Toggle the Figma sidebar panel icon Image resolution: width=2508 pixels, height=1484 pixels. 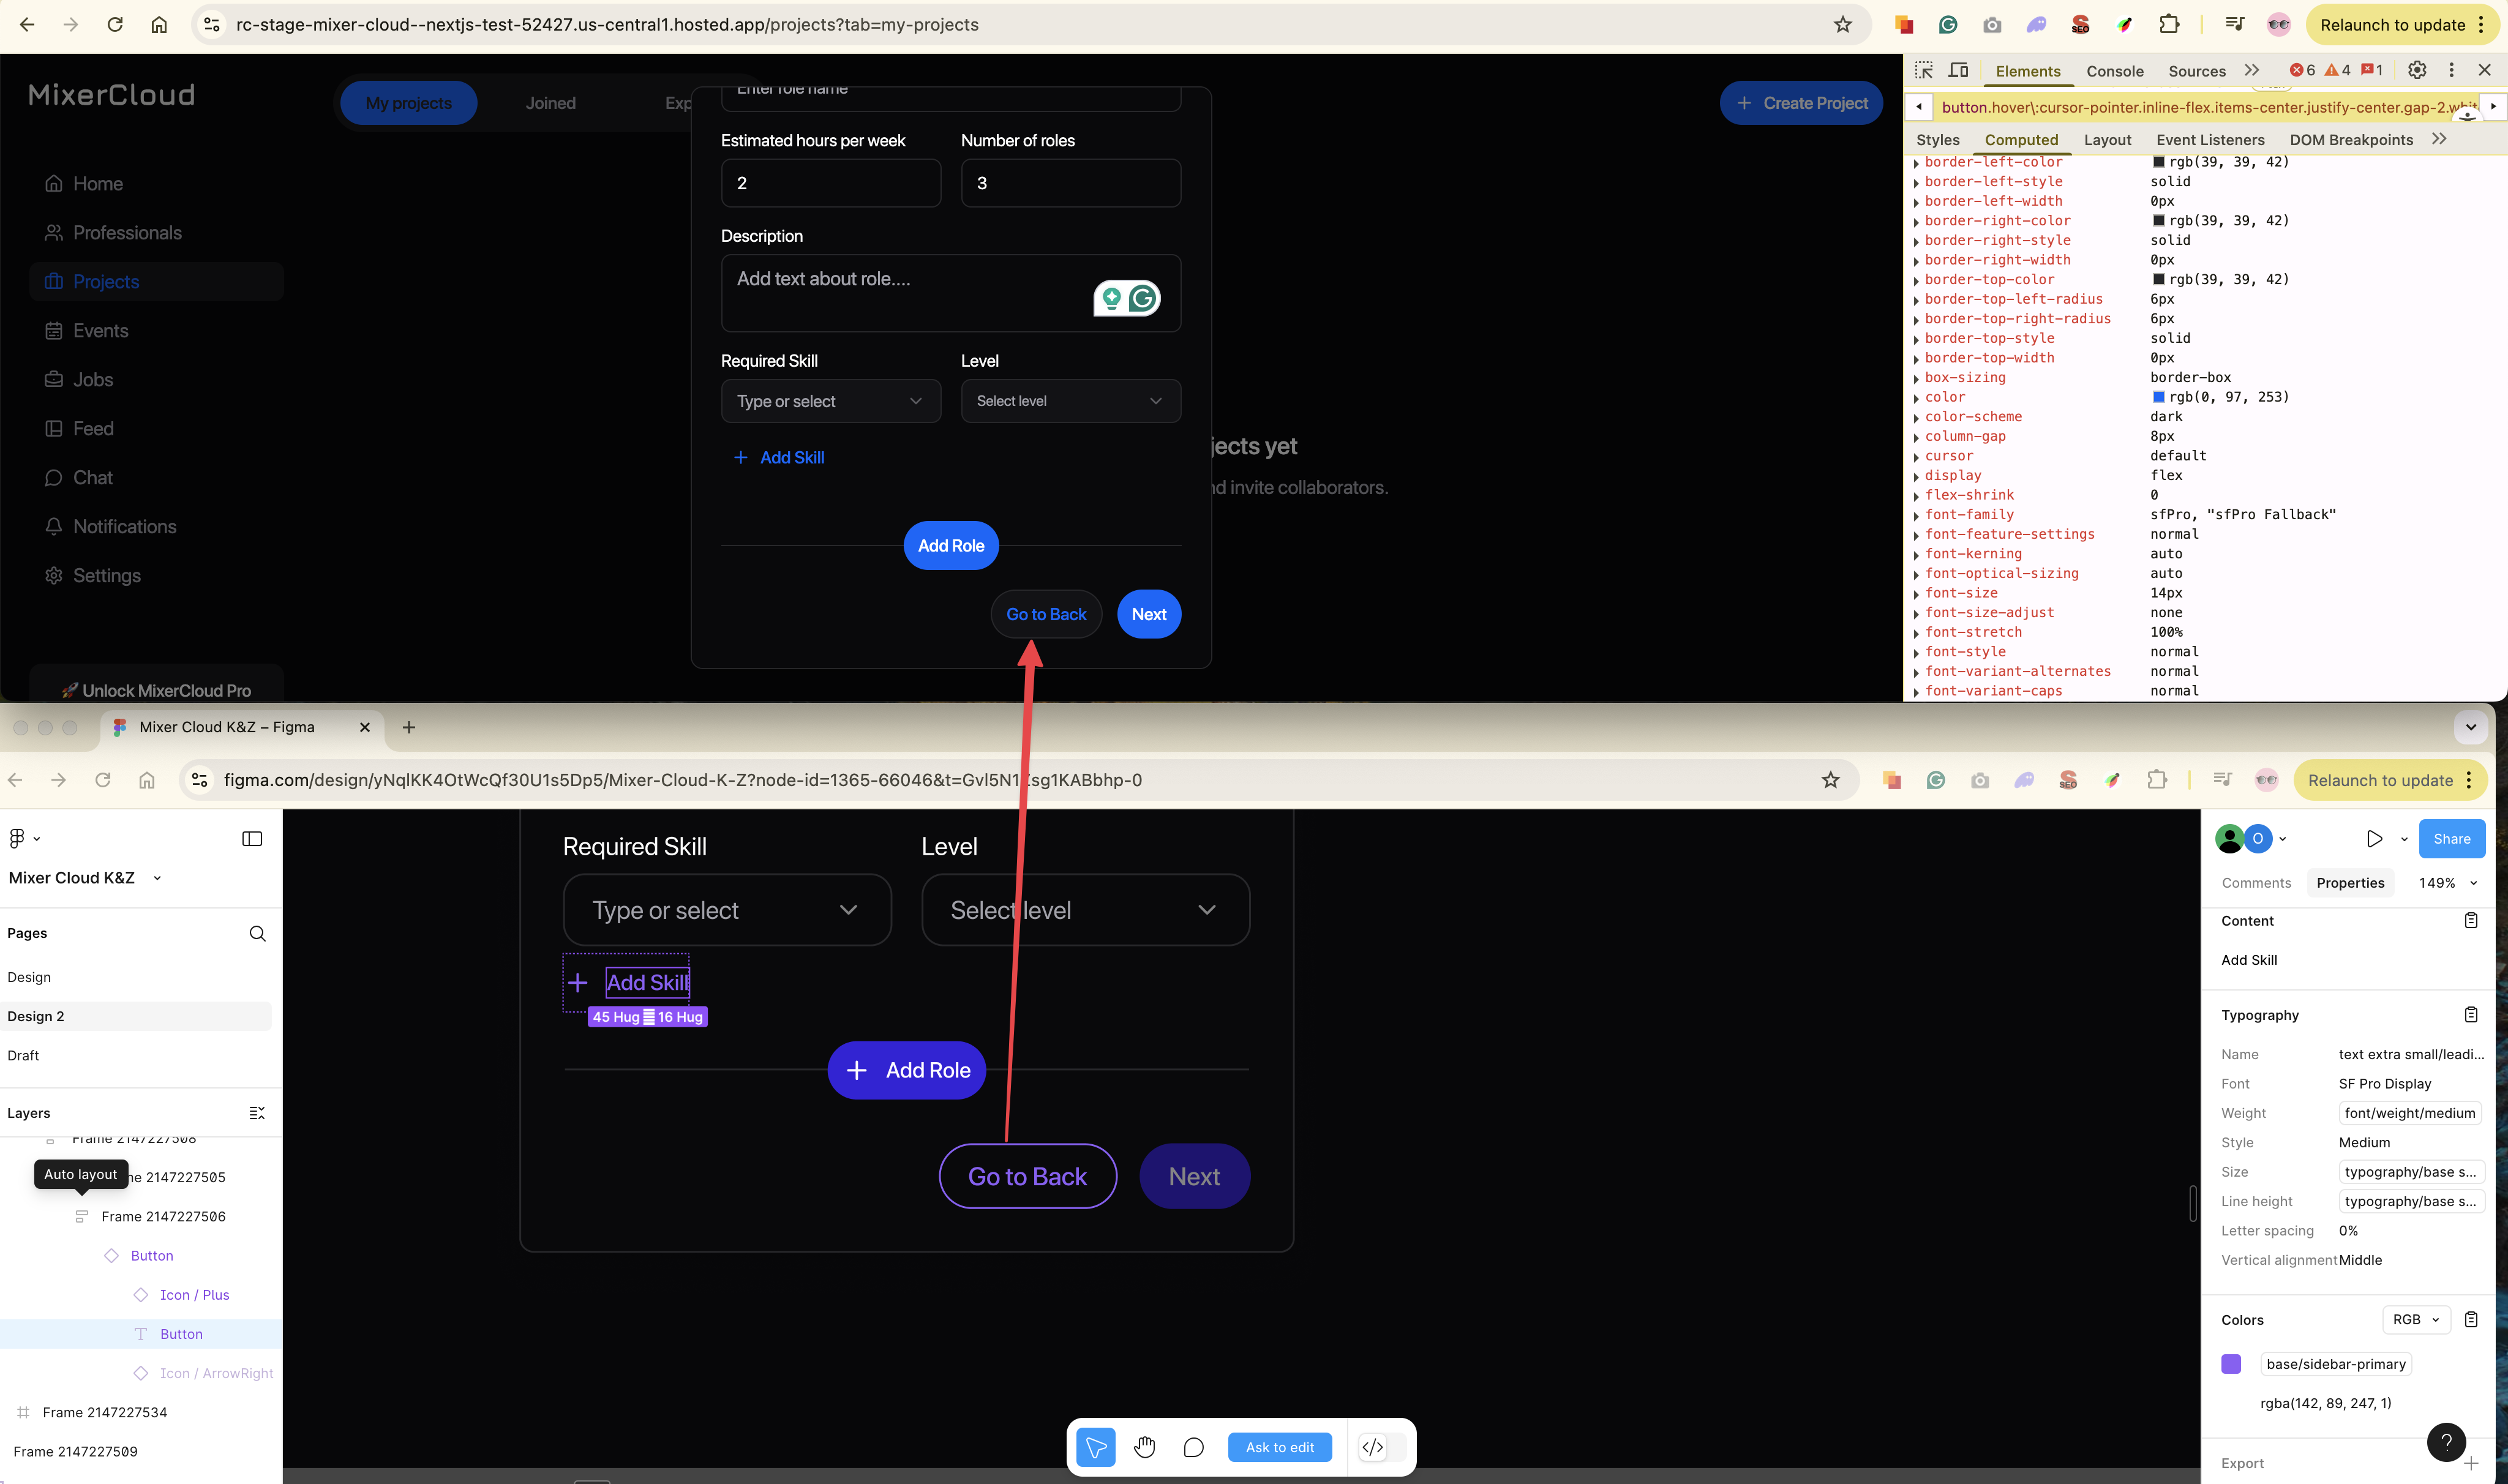click(252, 839)
